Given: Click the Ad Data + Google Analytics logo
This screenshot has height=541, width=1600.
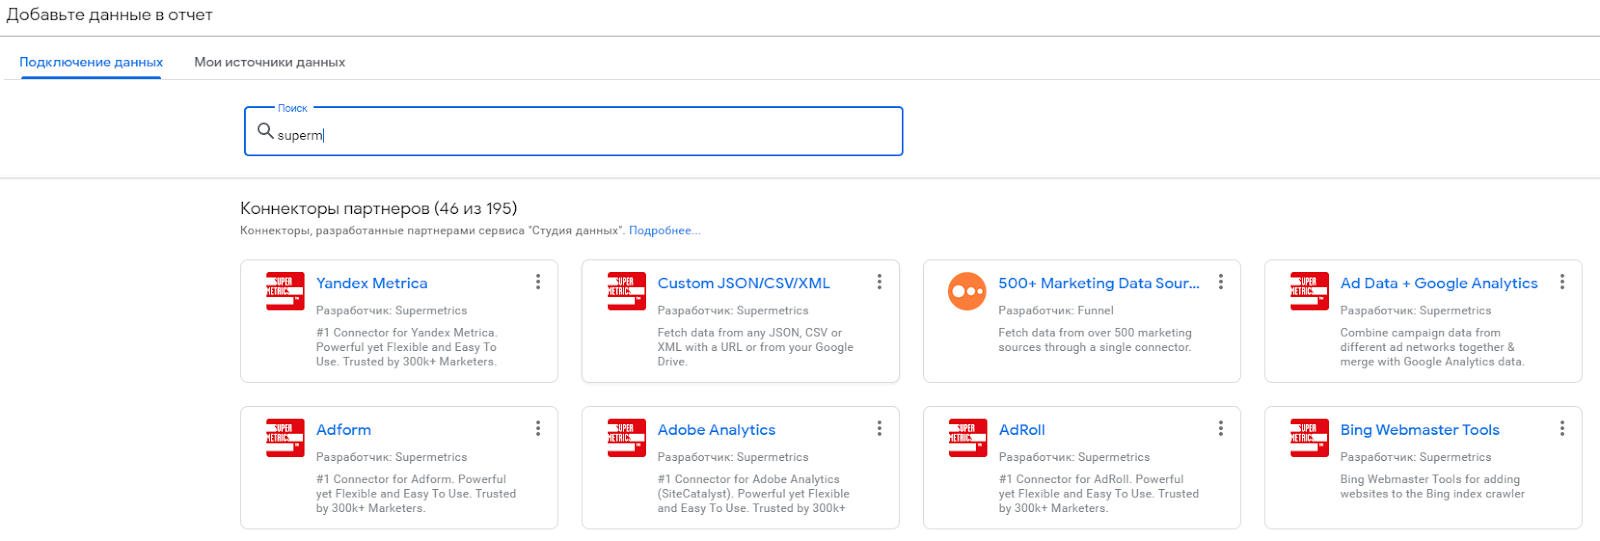Looking at the screenshot, I should 1309,291.
